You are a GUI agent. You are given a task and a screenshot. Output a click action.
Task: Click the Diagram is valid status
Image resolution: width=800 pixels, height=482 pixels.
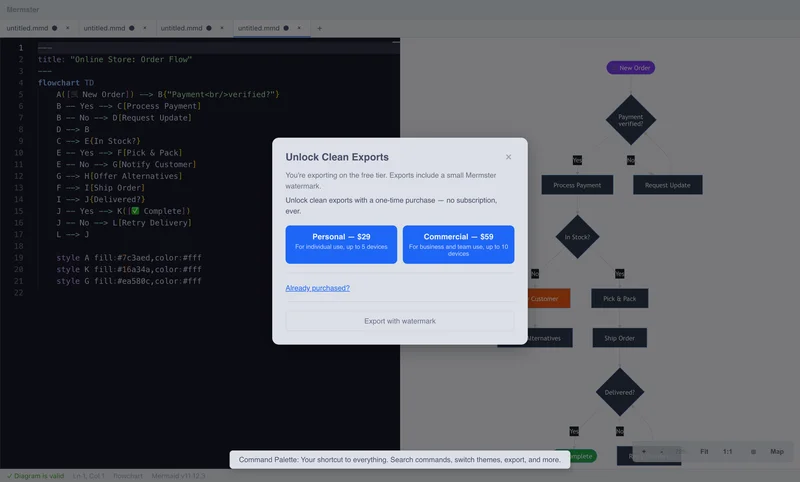pyautogui.click(x=35, y=476)
